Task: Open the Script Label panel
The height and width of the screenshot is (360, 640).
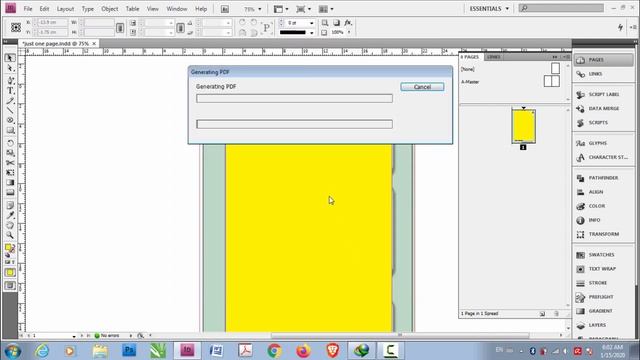Action: tap(604, 94)
